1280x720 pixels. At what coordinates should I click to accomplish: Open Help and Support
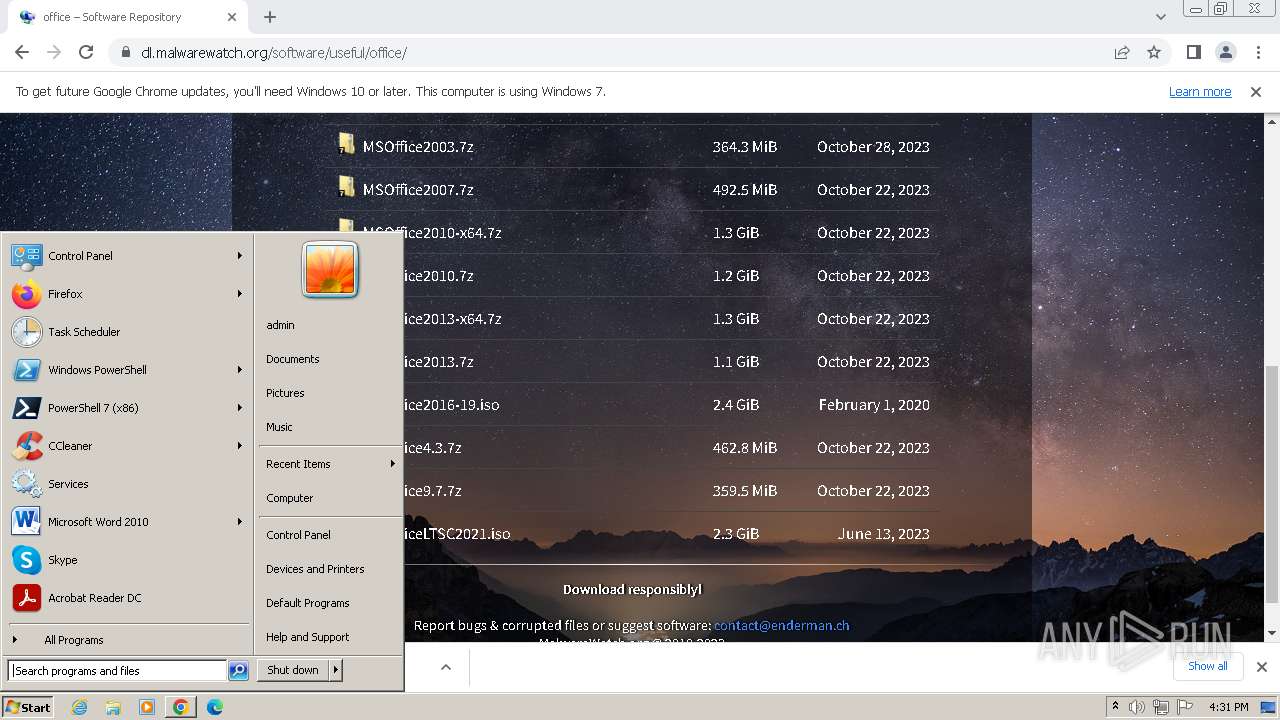pyautogui.click(x=308, y=637)
